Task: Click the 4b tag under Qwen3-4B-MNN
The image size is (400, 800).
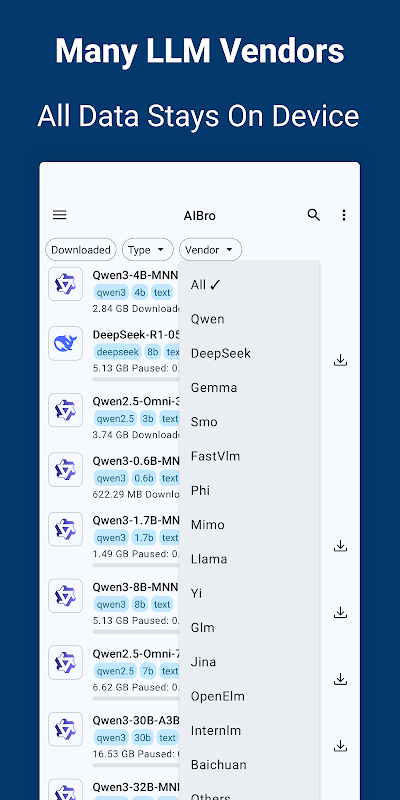Action: [x=139, y=292]
